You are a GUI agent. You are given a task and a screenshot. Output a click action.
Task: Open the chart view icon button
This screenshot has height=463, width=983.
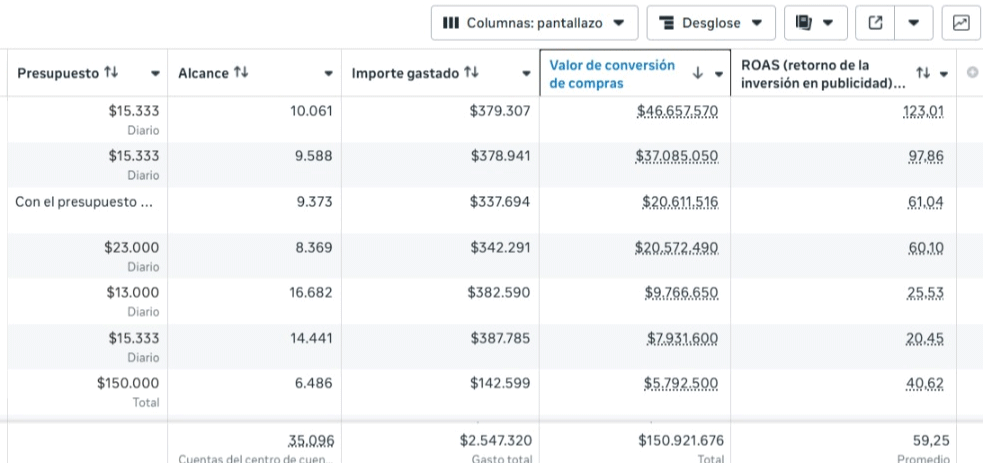[961, 22]
